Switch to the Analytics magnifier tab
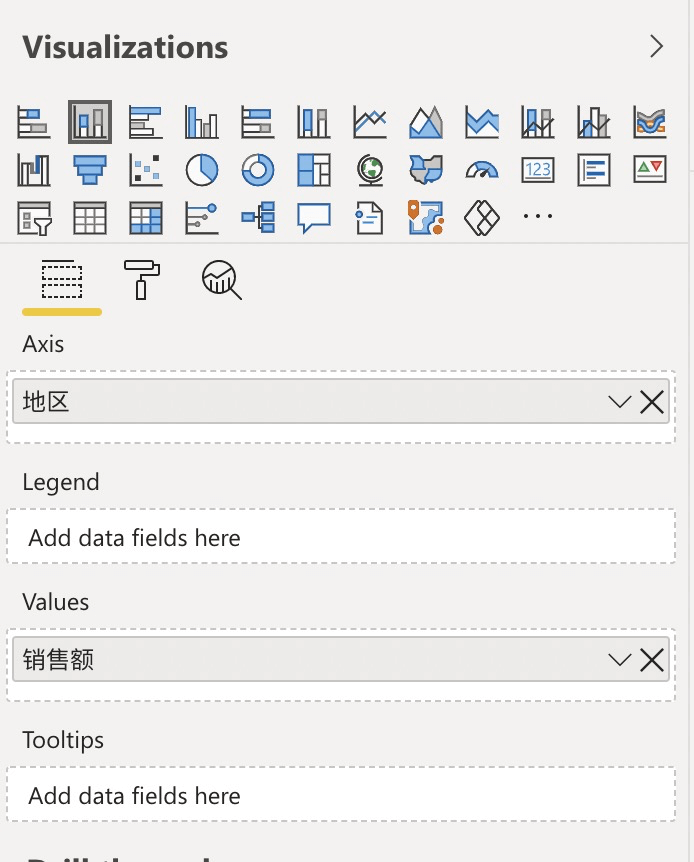694x862 pixels. click(x=222, y=280)
